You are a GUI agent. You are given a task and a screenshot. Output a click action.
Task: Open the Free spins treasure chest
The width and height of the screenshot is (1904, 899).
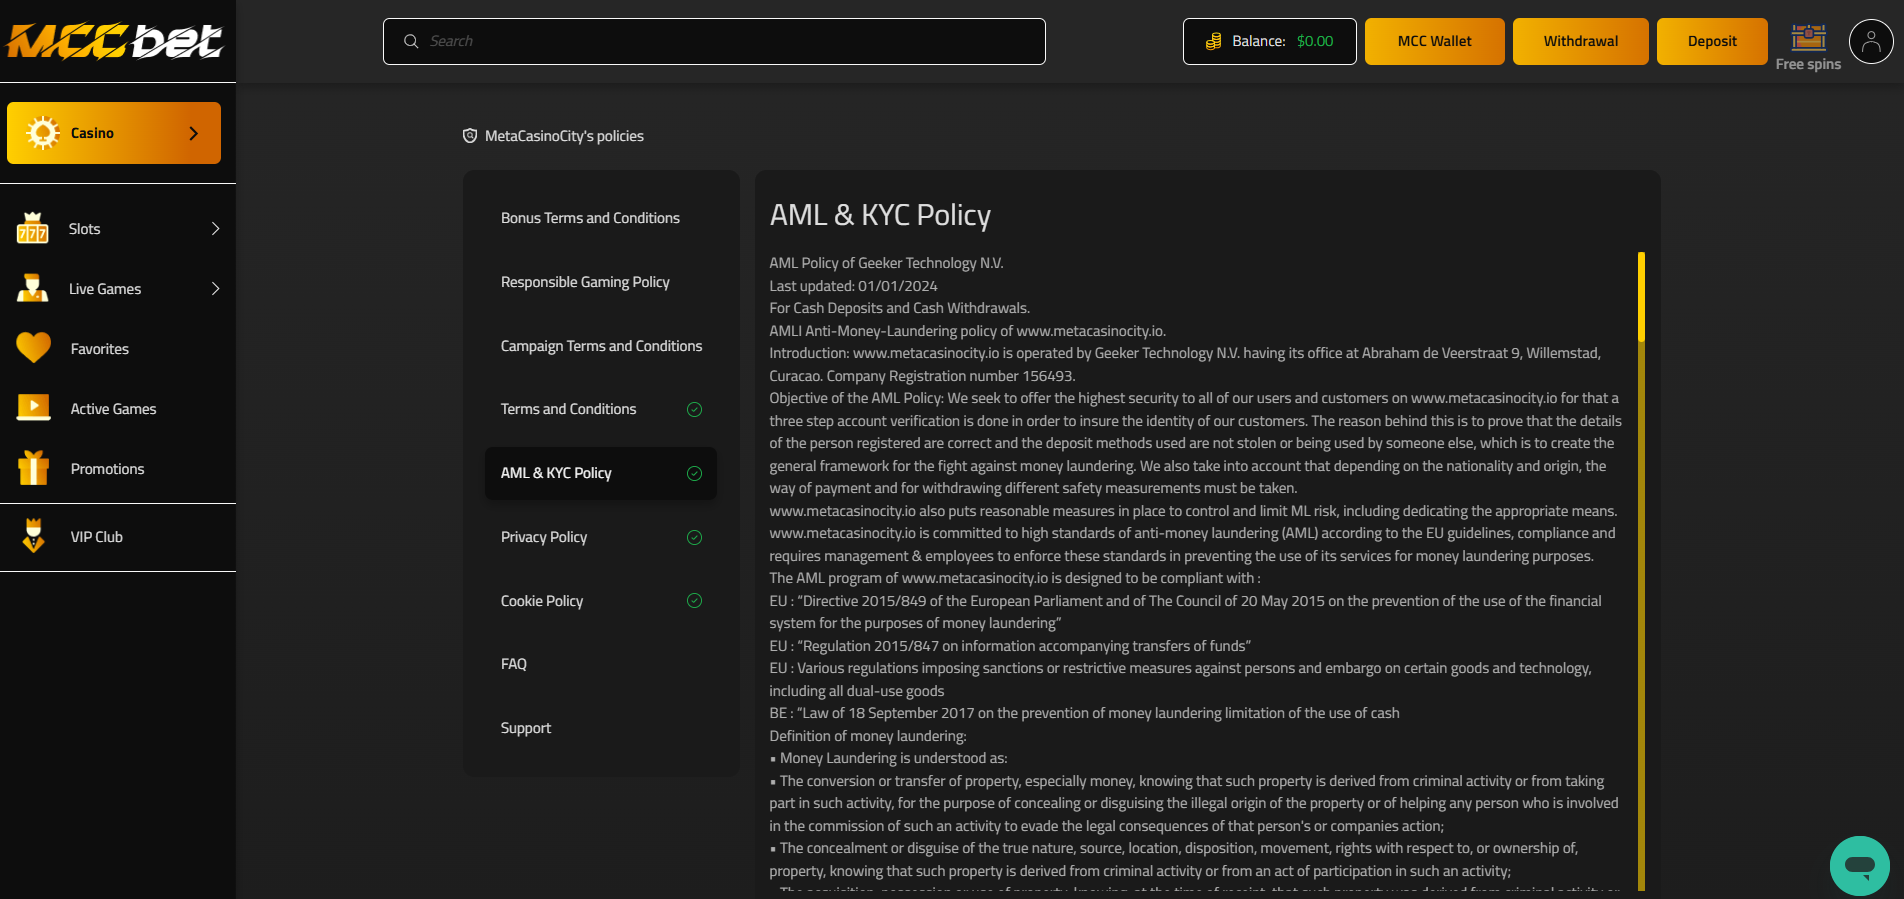[1808, 38]
